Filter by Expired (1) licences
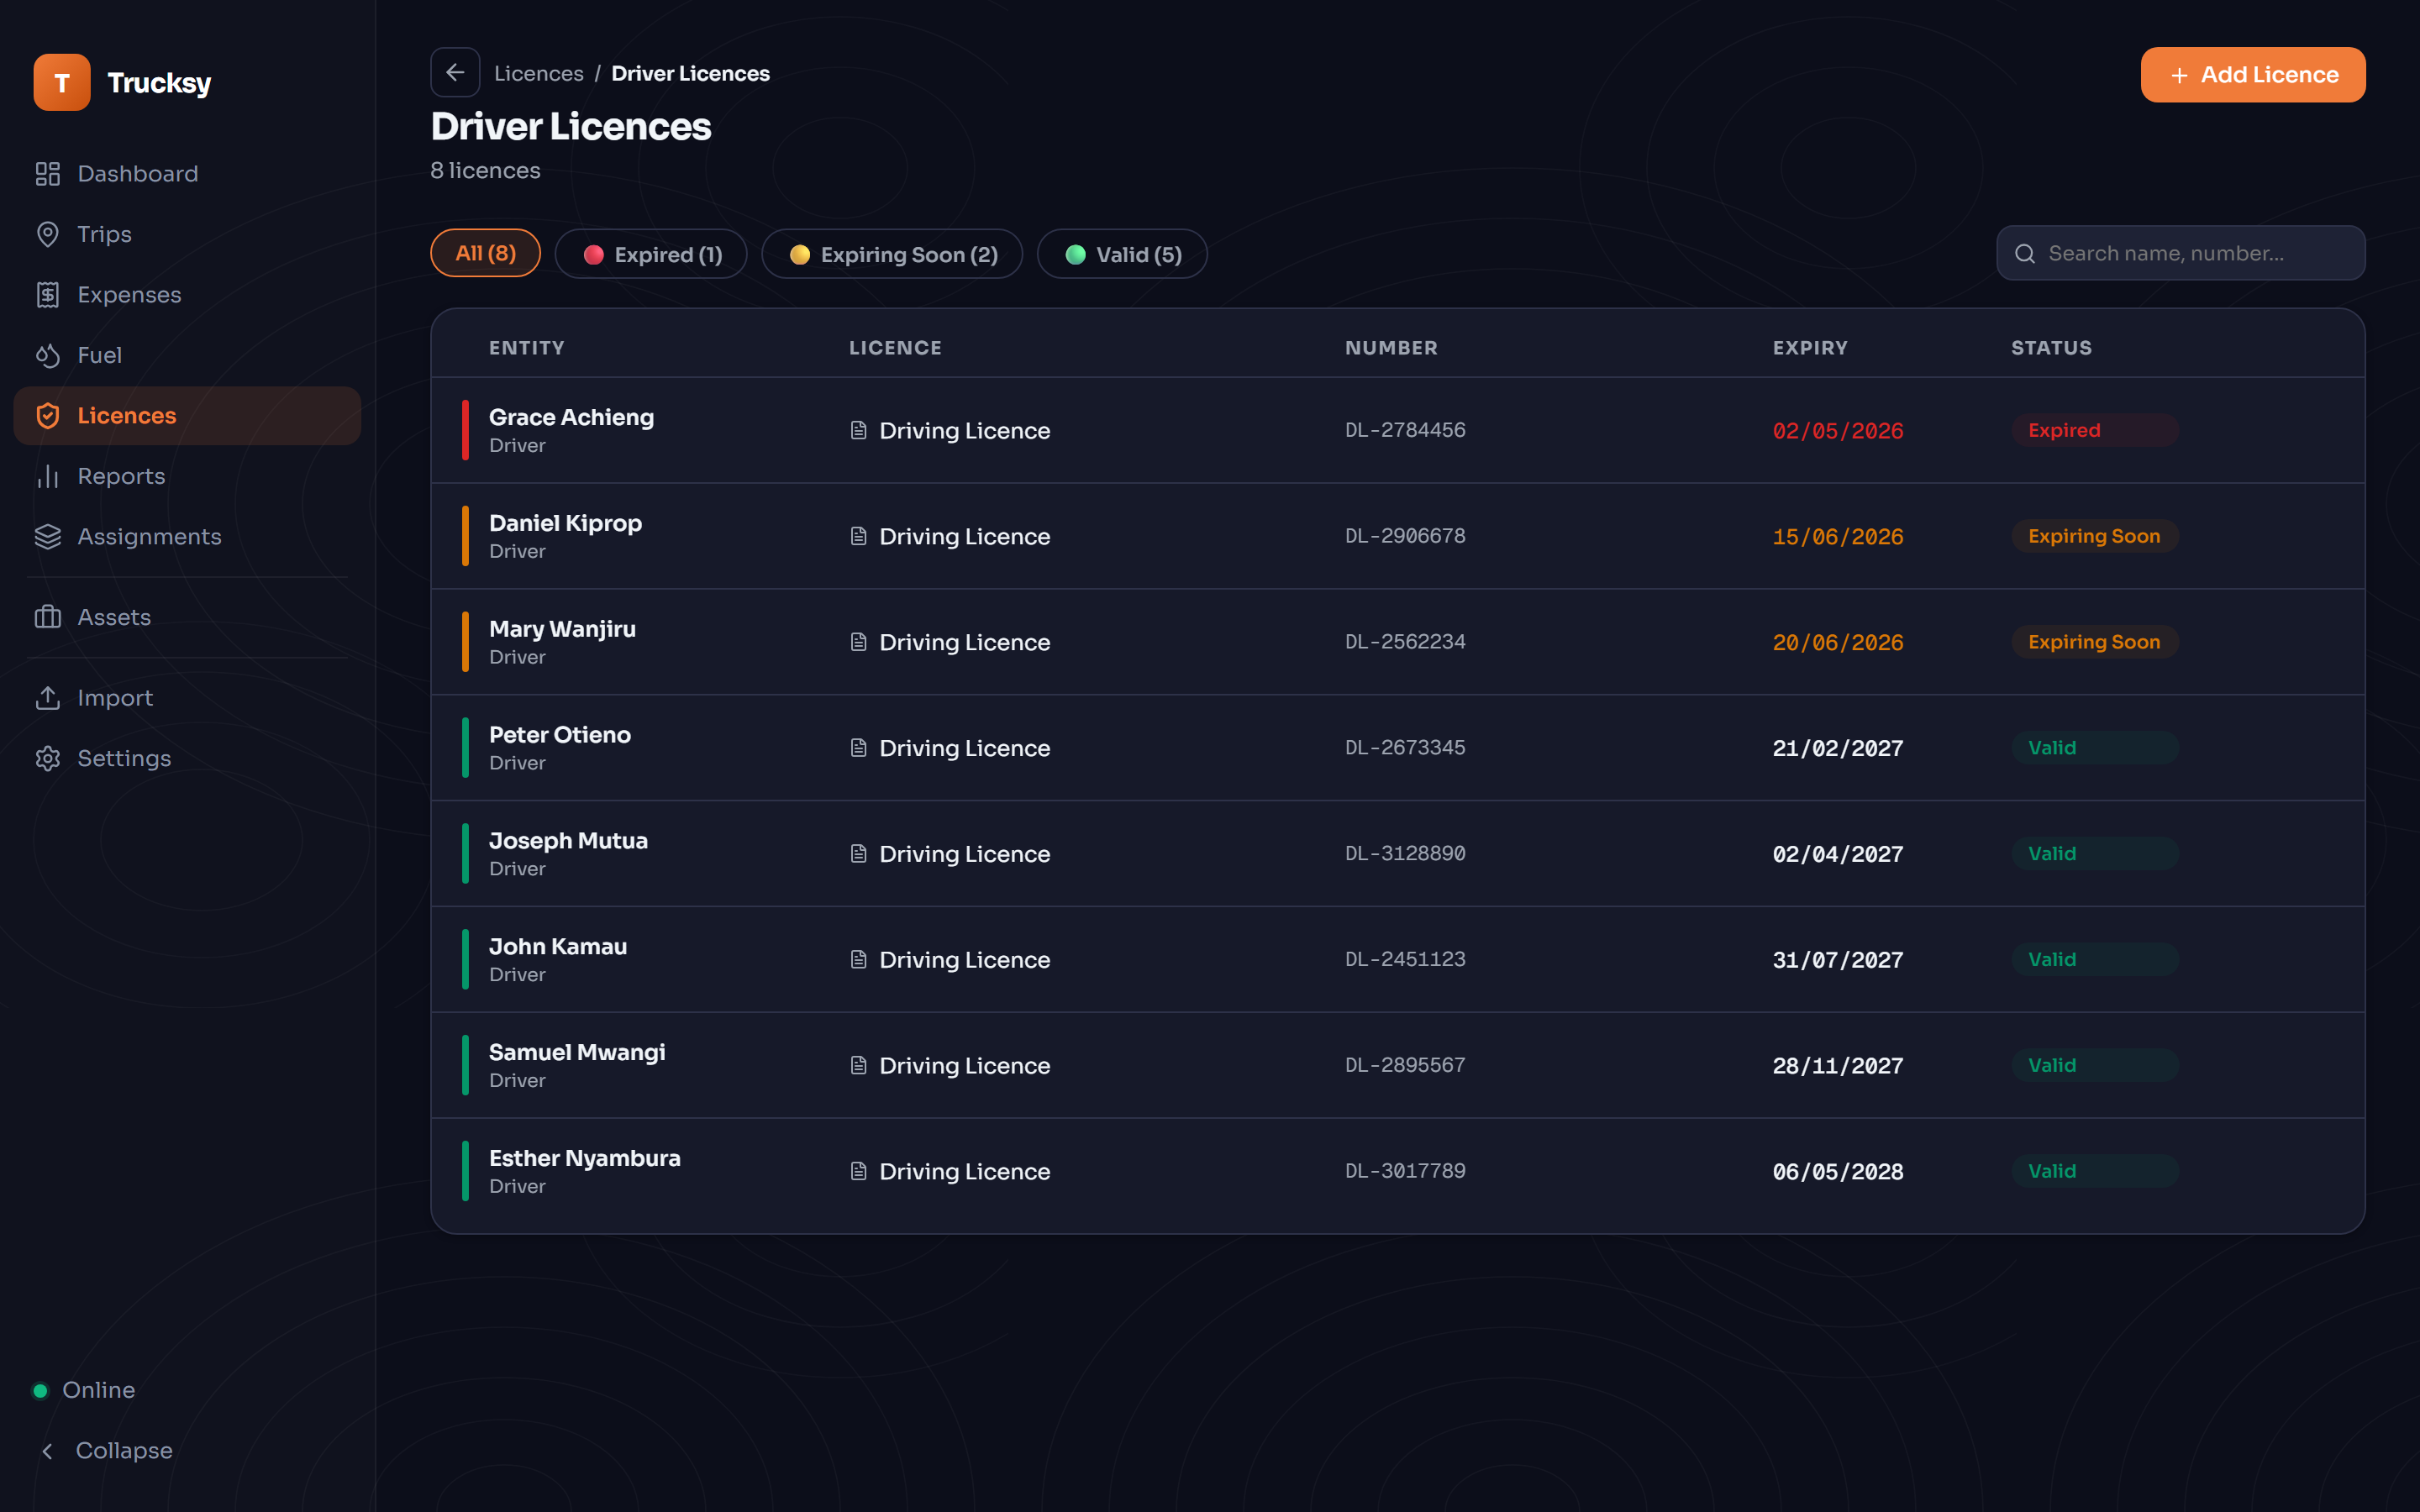 tap(651, 254)
